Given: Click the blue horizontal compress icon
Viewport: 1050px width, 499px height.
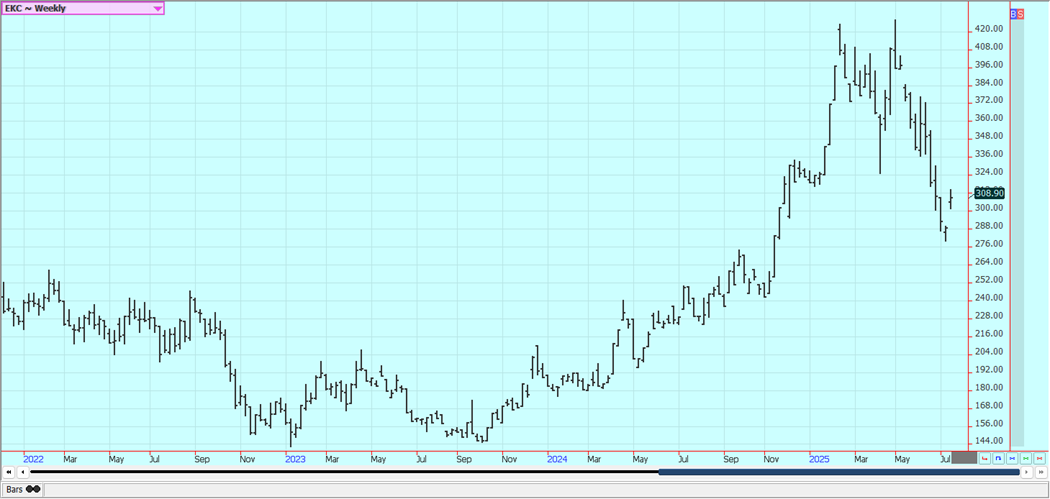Looking at the screenshot, I should click(x=1012, y=458).
